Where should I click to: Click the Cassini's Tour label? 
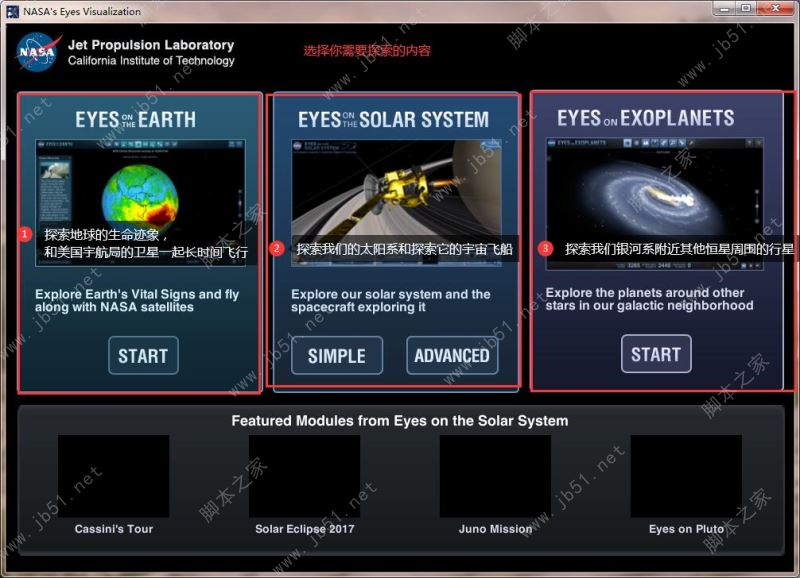click(114, 529)
